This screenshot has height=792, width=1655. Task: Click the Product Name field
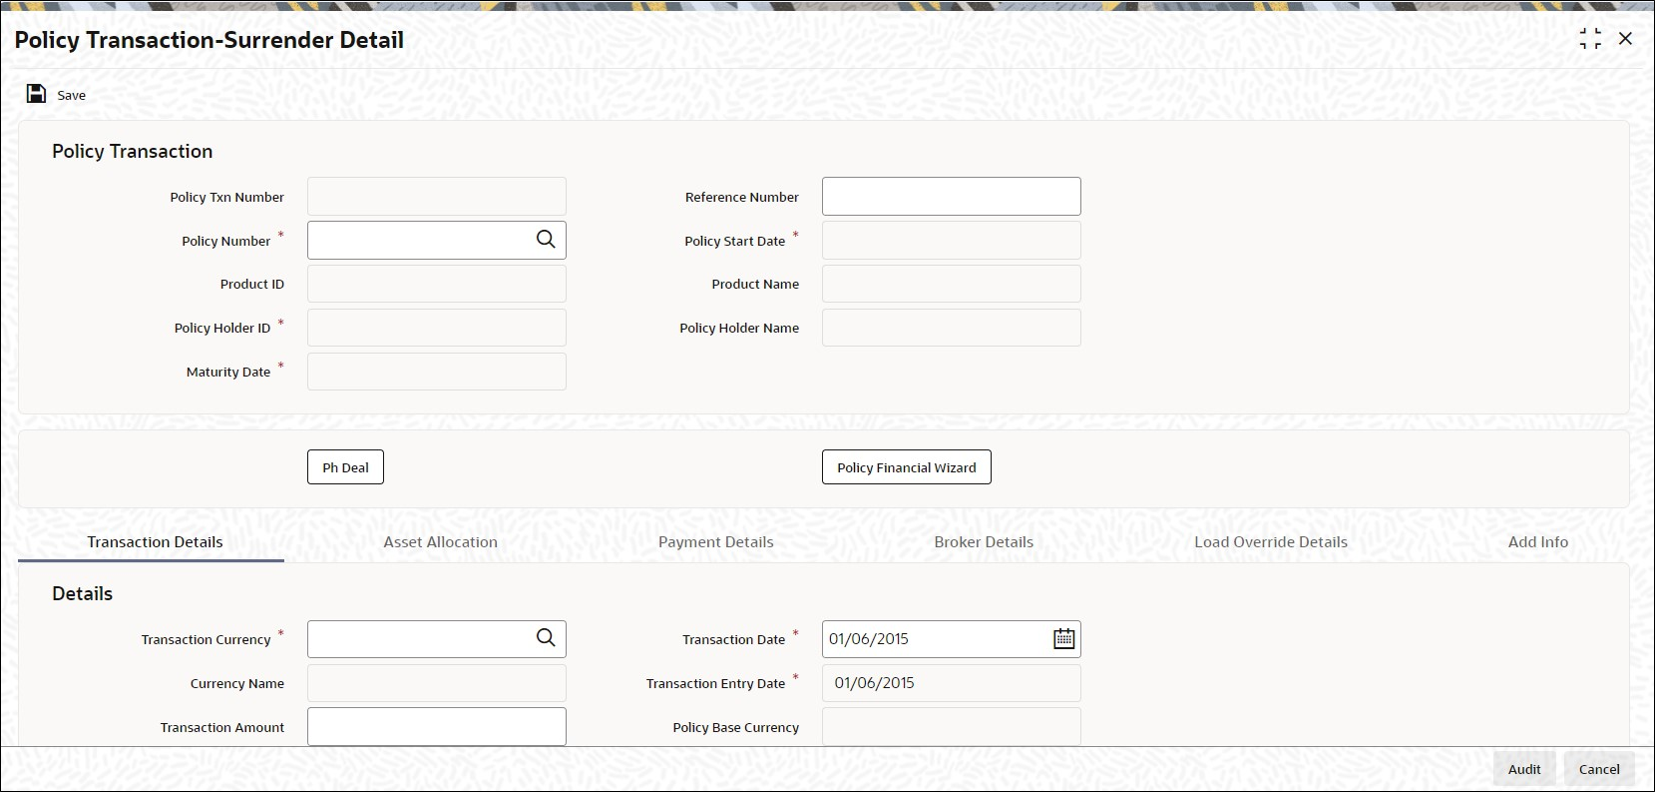tap(951, 284)
